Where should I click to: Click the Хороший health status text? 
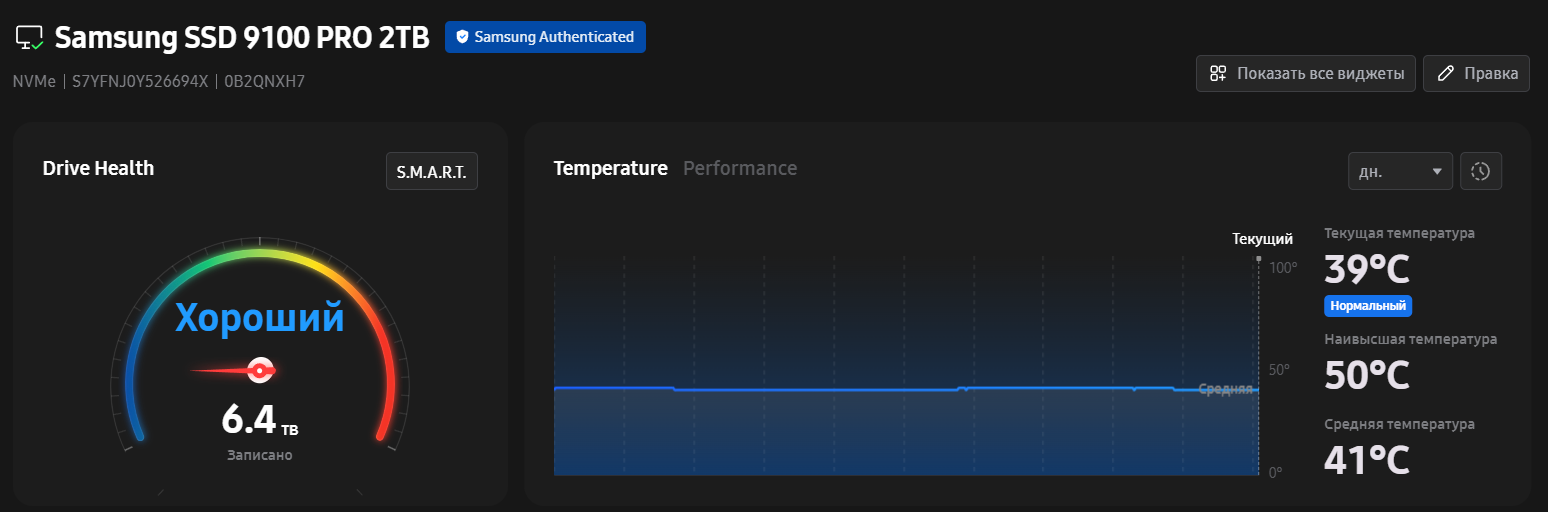[x=260, y=317]
